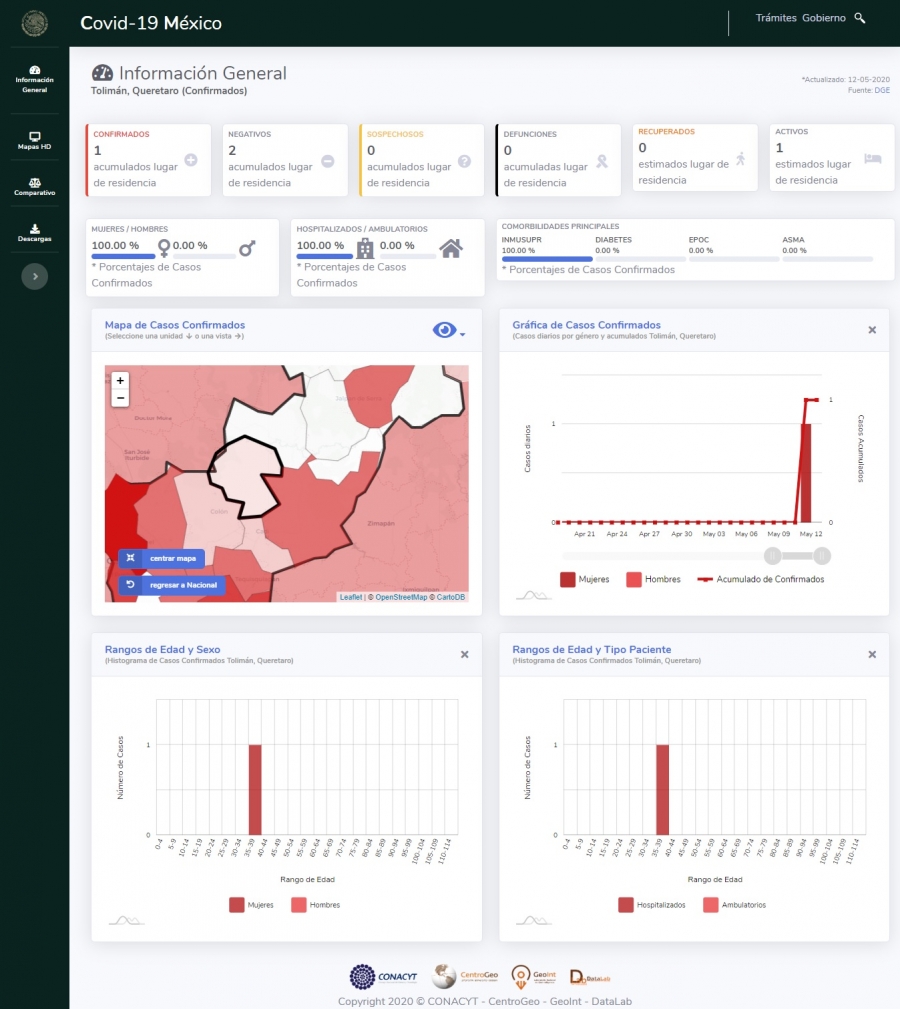Screen dimensions: 900x1009
Task: Open the Trámites link in the header
Action: pyautogui.click(x=776, y=19)
